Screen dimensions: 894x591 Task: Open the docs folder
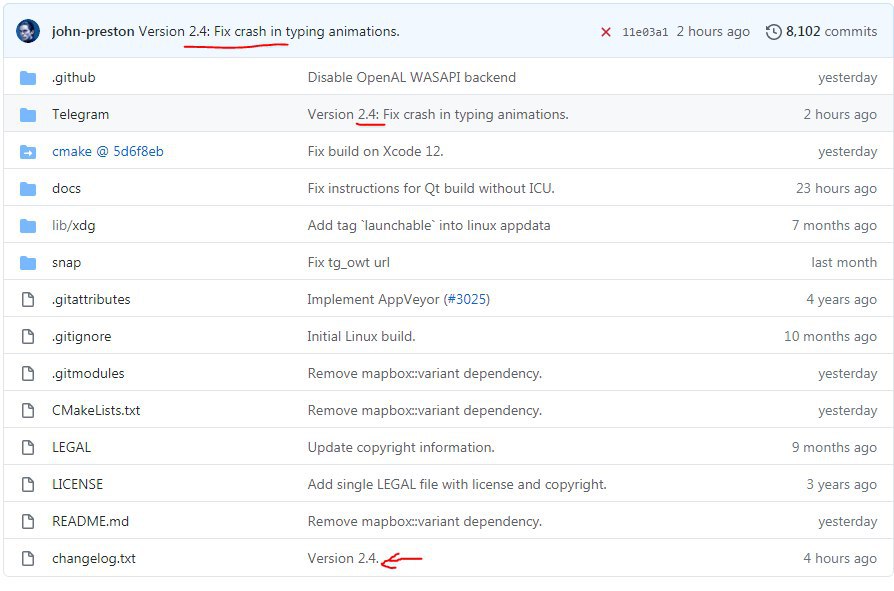coord(67,189)
